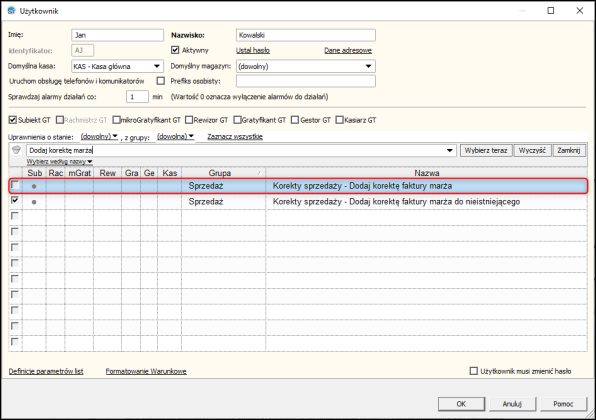Viewport: 596px width, 420px height.
Task: Toggle the Aktywny checkbox
Action: click(175, 50)
